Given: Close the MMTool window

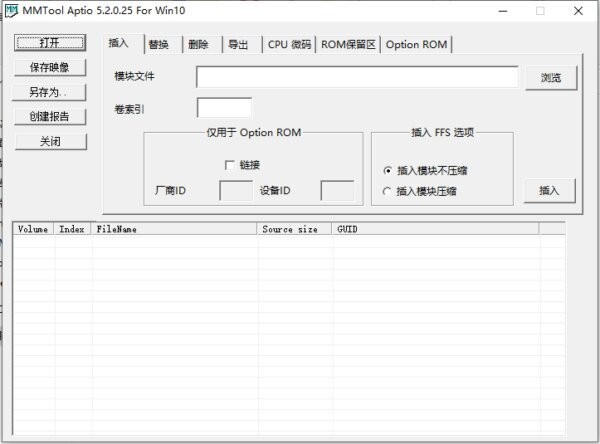Looking at the screenshot, I should tap(578, 11).
